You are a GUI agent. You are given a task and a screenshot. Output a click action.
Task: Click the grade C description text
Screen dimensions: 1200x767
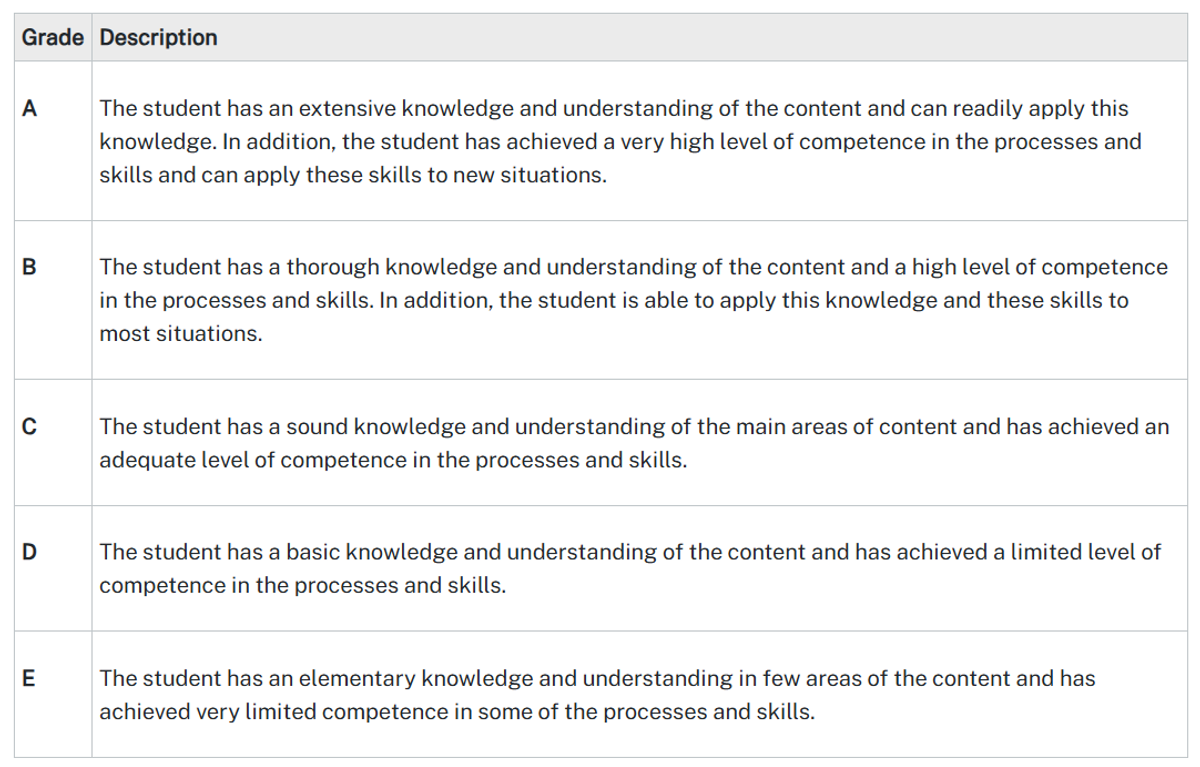click(634, 444)
